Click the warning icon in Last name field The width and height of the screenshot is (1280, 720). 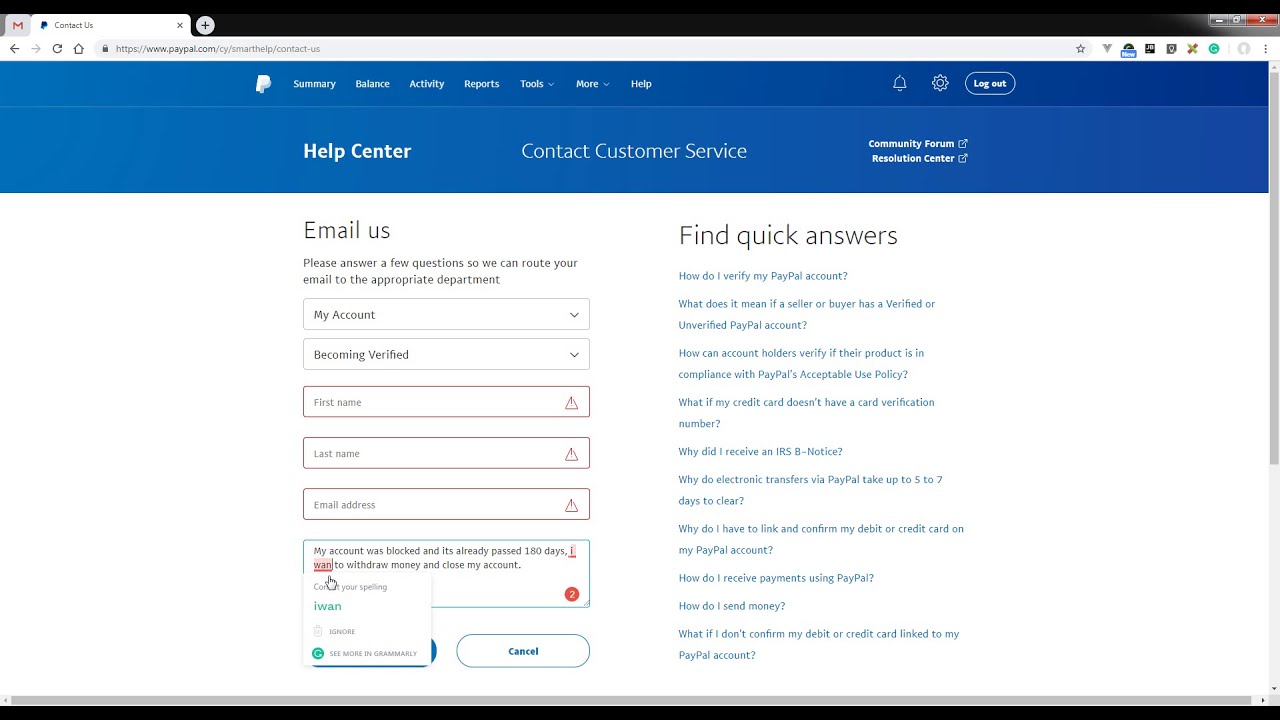(572, 454)
